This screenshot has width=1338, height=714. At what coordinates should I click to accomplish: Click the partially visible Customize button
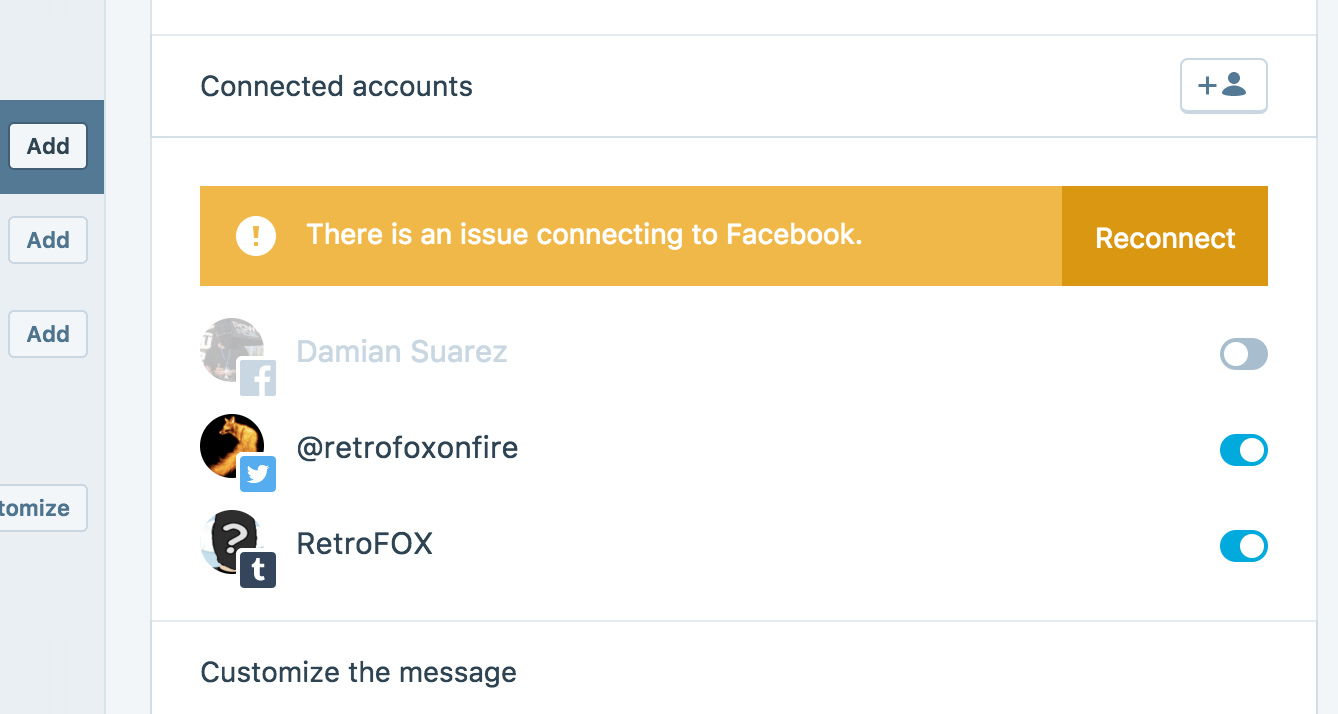click(x=40, y=508)
